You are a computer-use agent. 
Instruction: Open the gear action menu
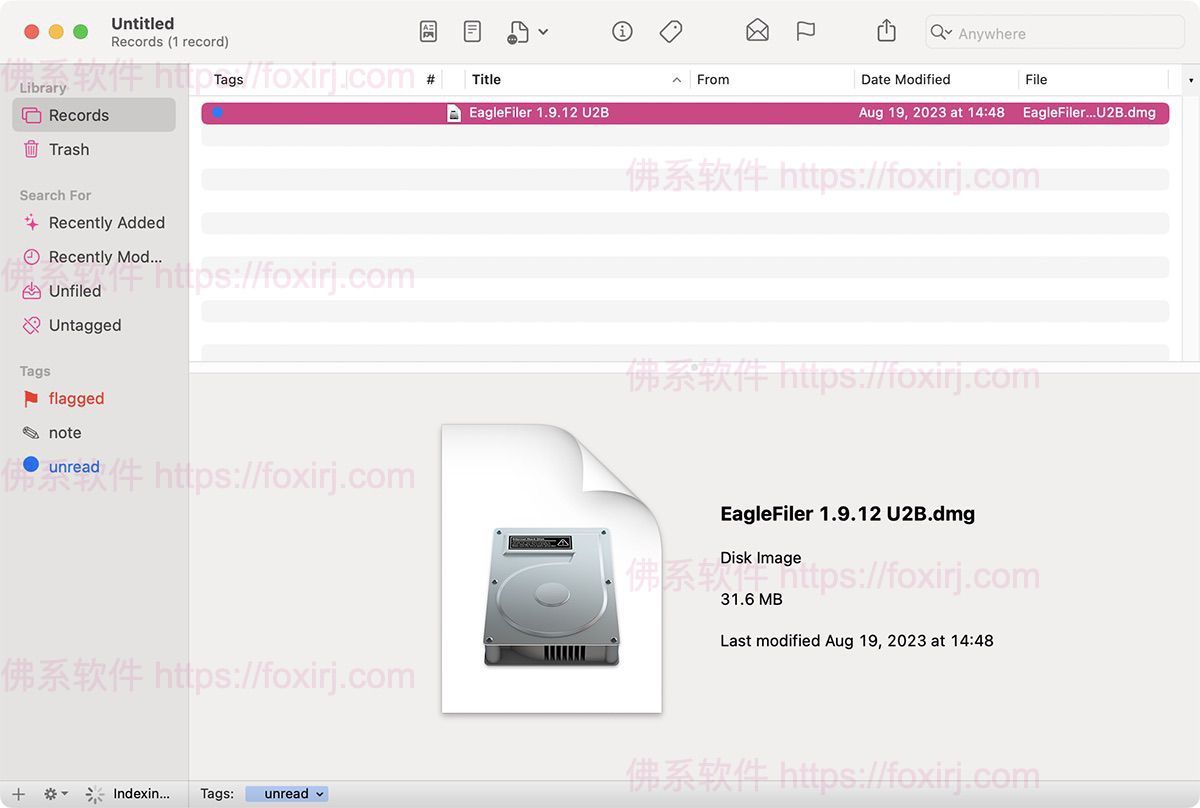pos(55,793)
